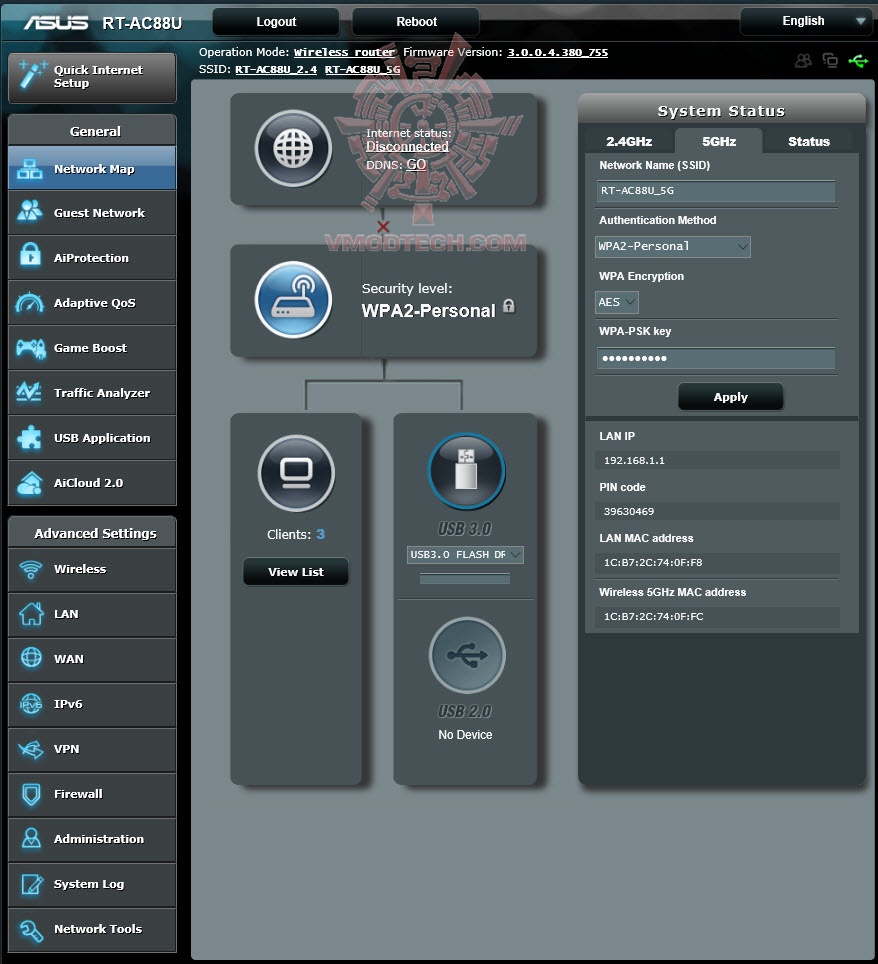Open the USB Application menu item
Viewport: 878px width, 964px height.
(x=92, y=438)
